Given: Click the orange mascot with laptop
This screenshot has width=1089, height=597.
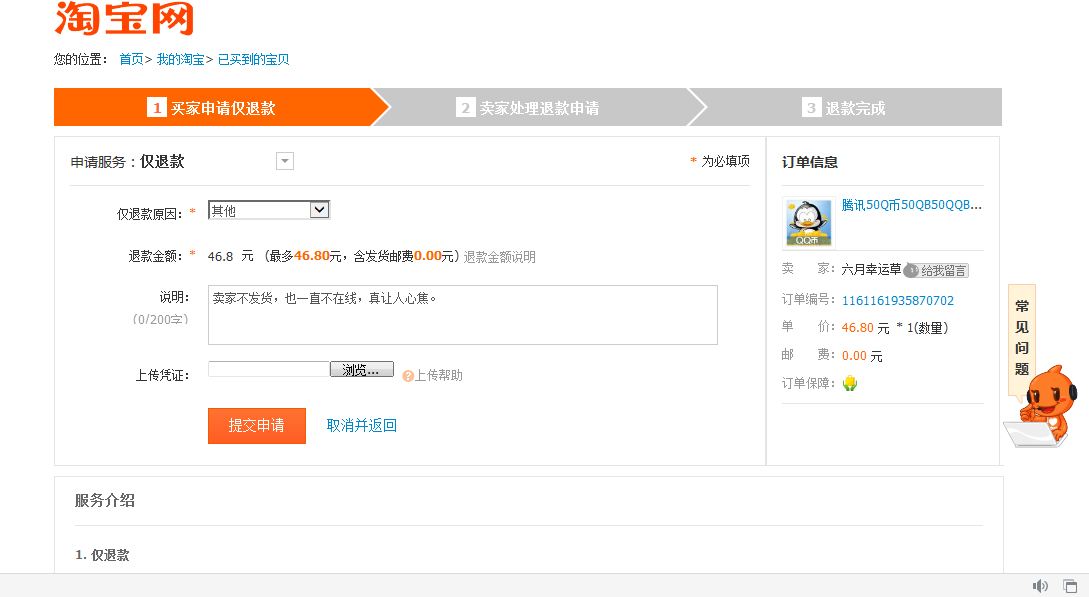Looking at the screenshot, I should (1041, 407).
